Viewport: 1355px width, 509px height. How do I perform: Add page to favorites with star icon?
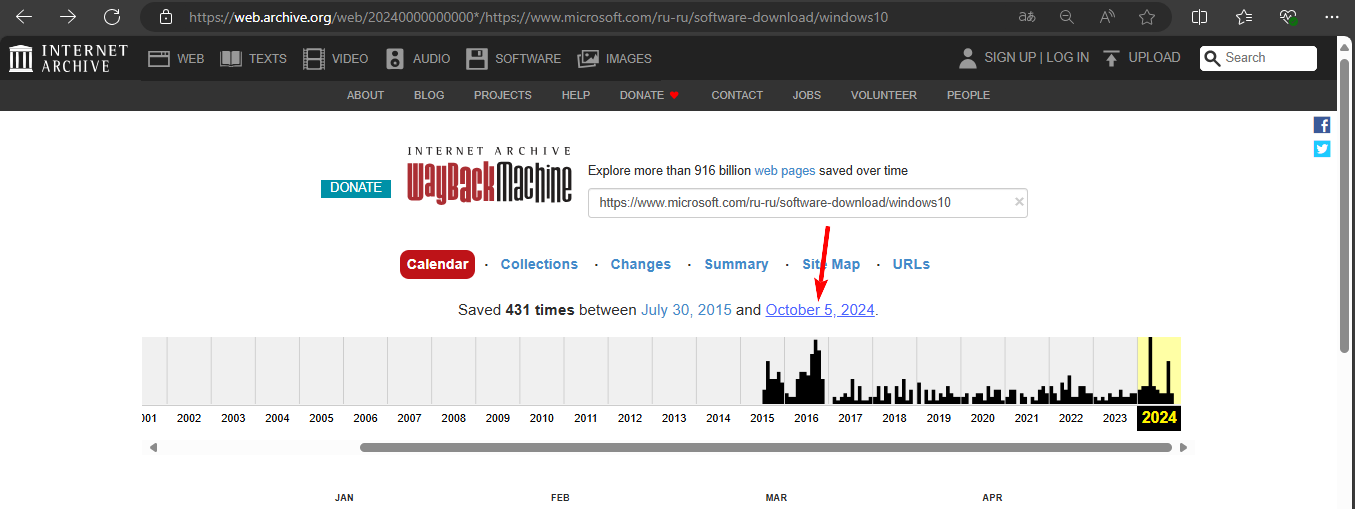[1147, 17]
